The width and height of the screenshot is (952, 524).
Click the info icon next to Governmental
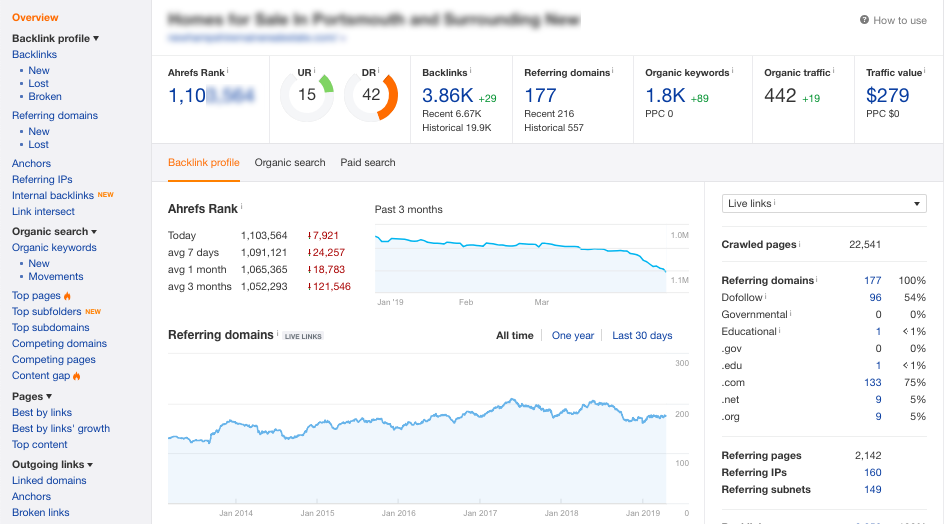click(x=790, y=313)
